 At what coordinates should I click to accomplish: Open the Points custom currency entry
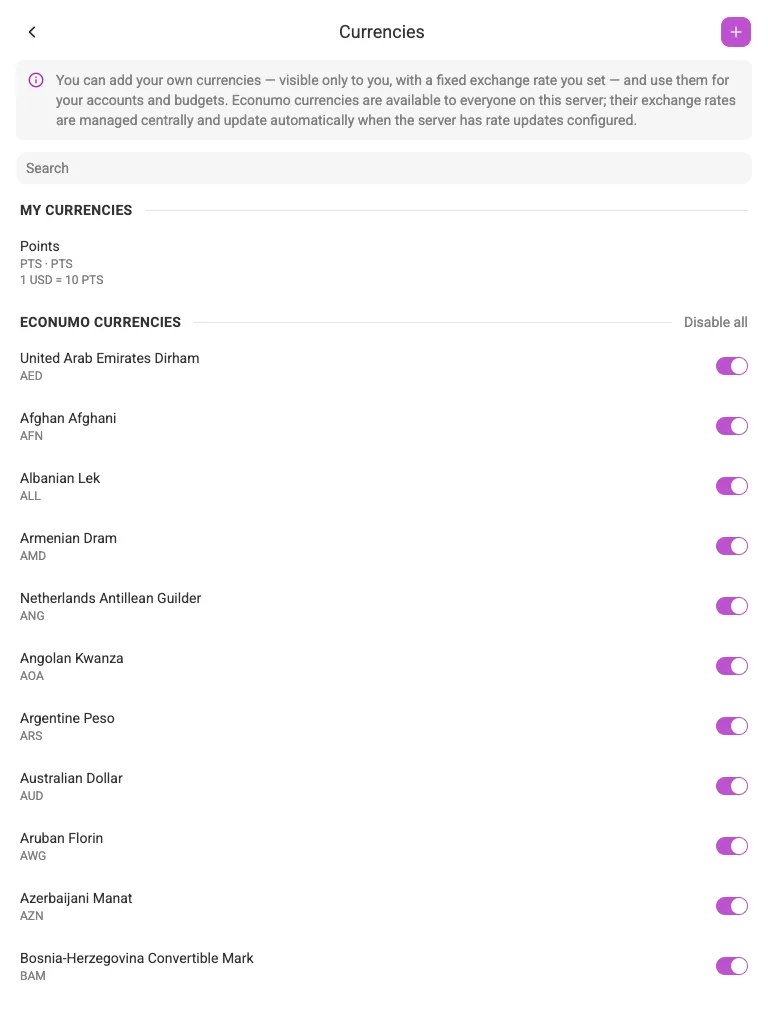tap(384, 263)
